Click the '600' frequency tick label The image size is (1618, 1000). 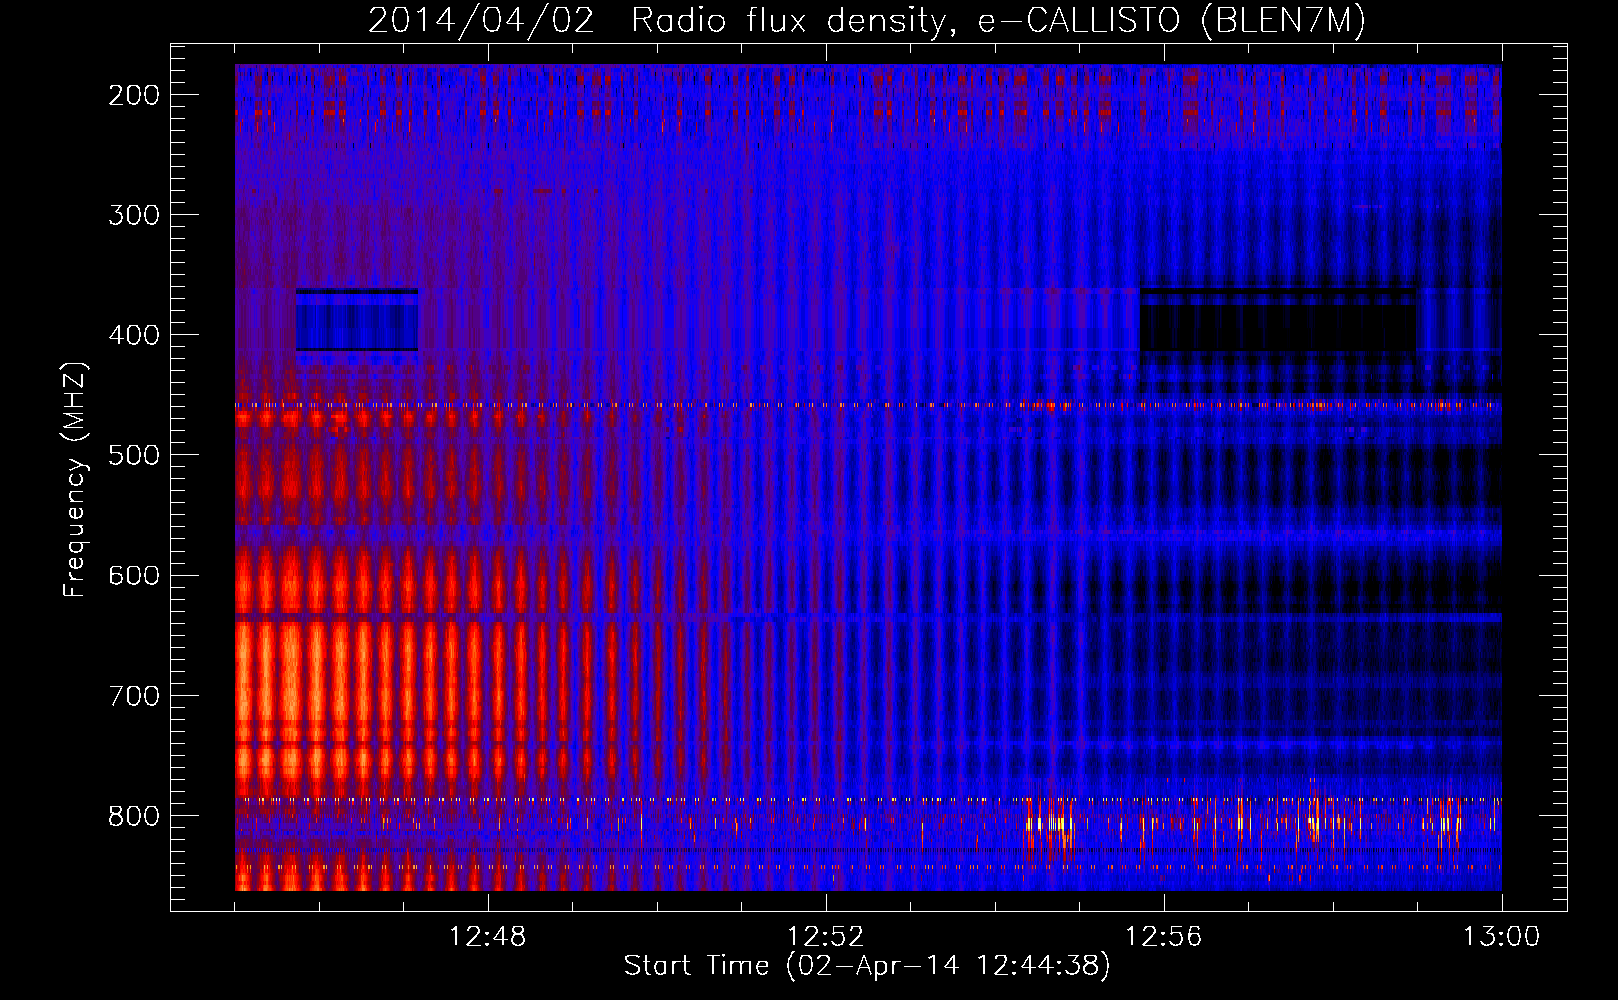134,575
